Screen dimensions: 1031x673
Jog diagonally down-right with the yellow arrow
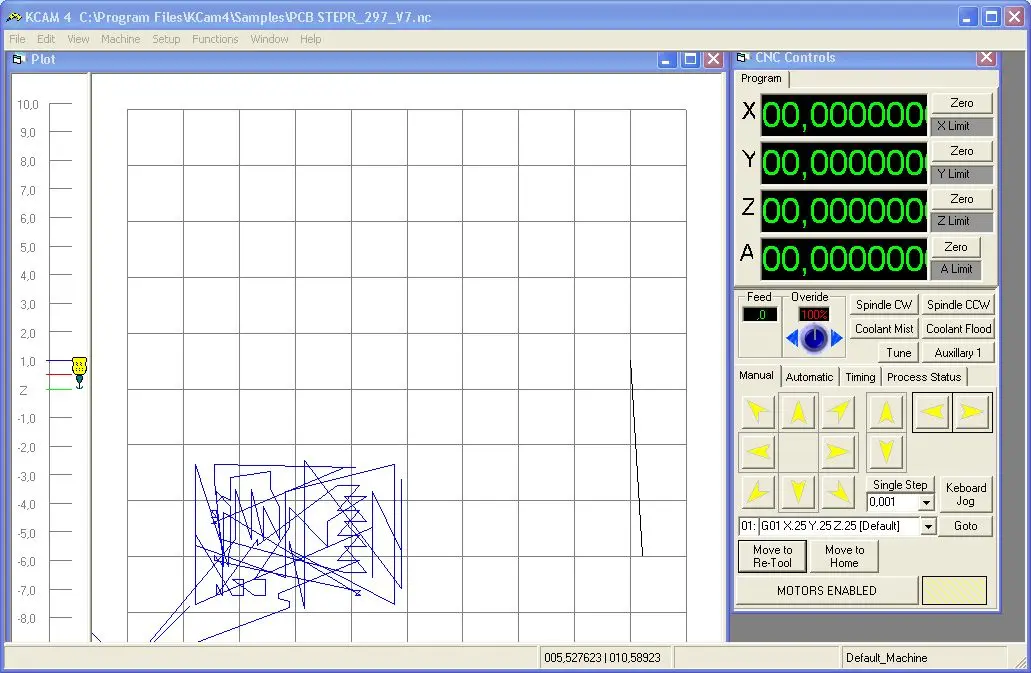pyautogui.click(x=838, y=492)
